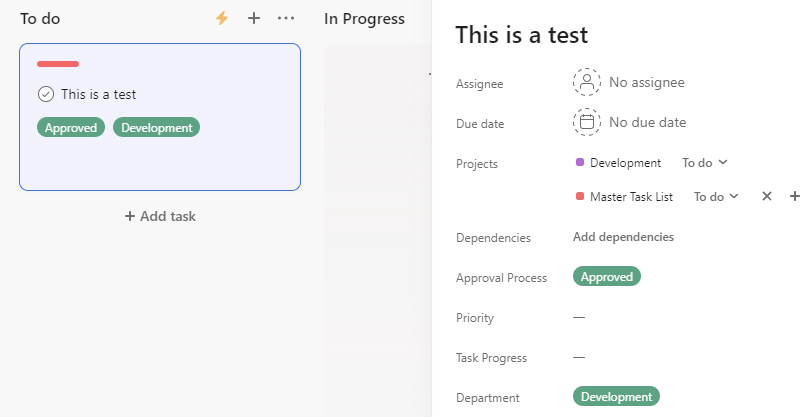The width and height of the screenshot is (812, 417).
Task: Click the task title in the details pane
Action: [x=521, y=35]
